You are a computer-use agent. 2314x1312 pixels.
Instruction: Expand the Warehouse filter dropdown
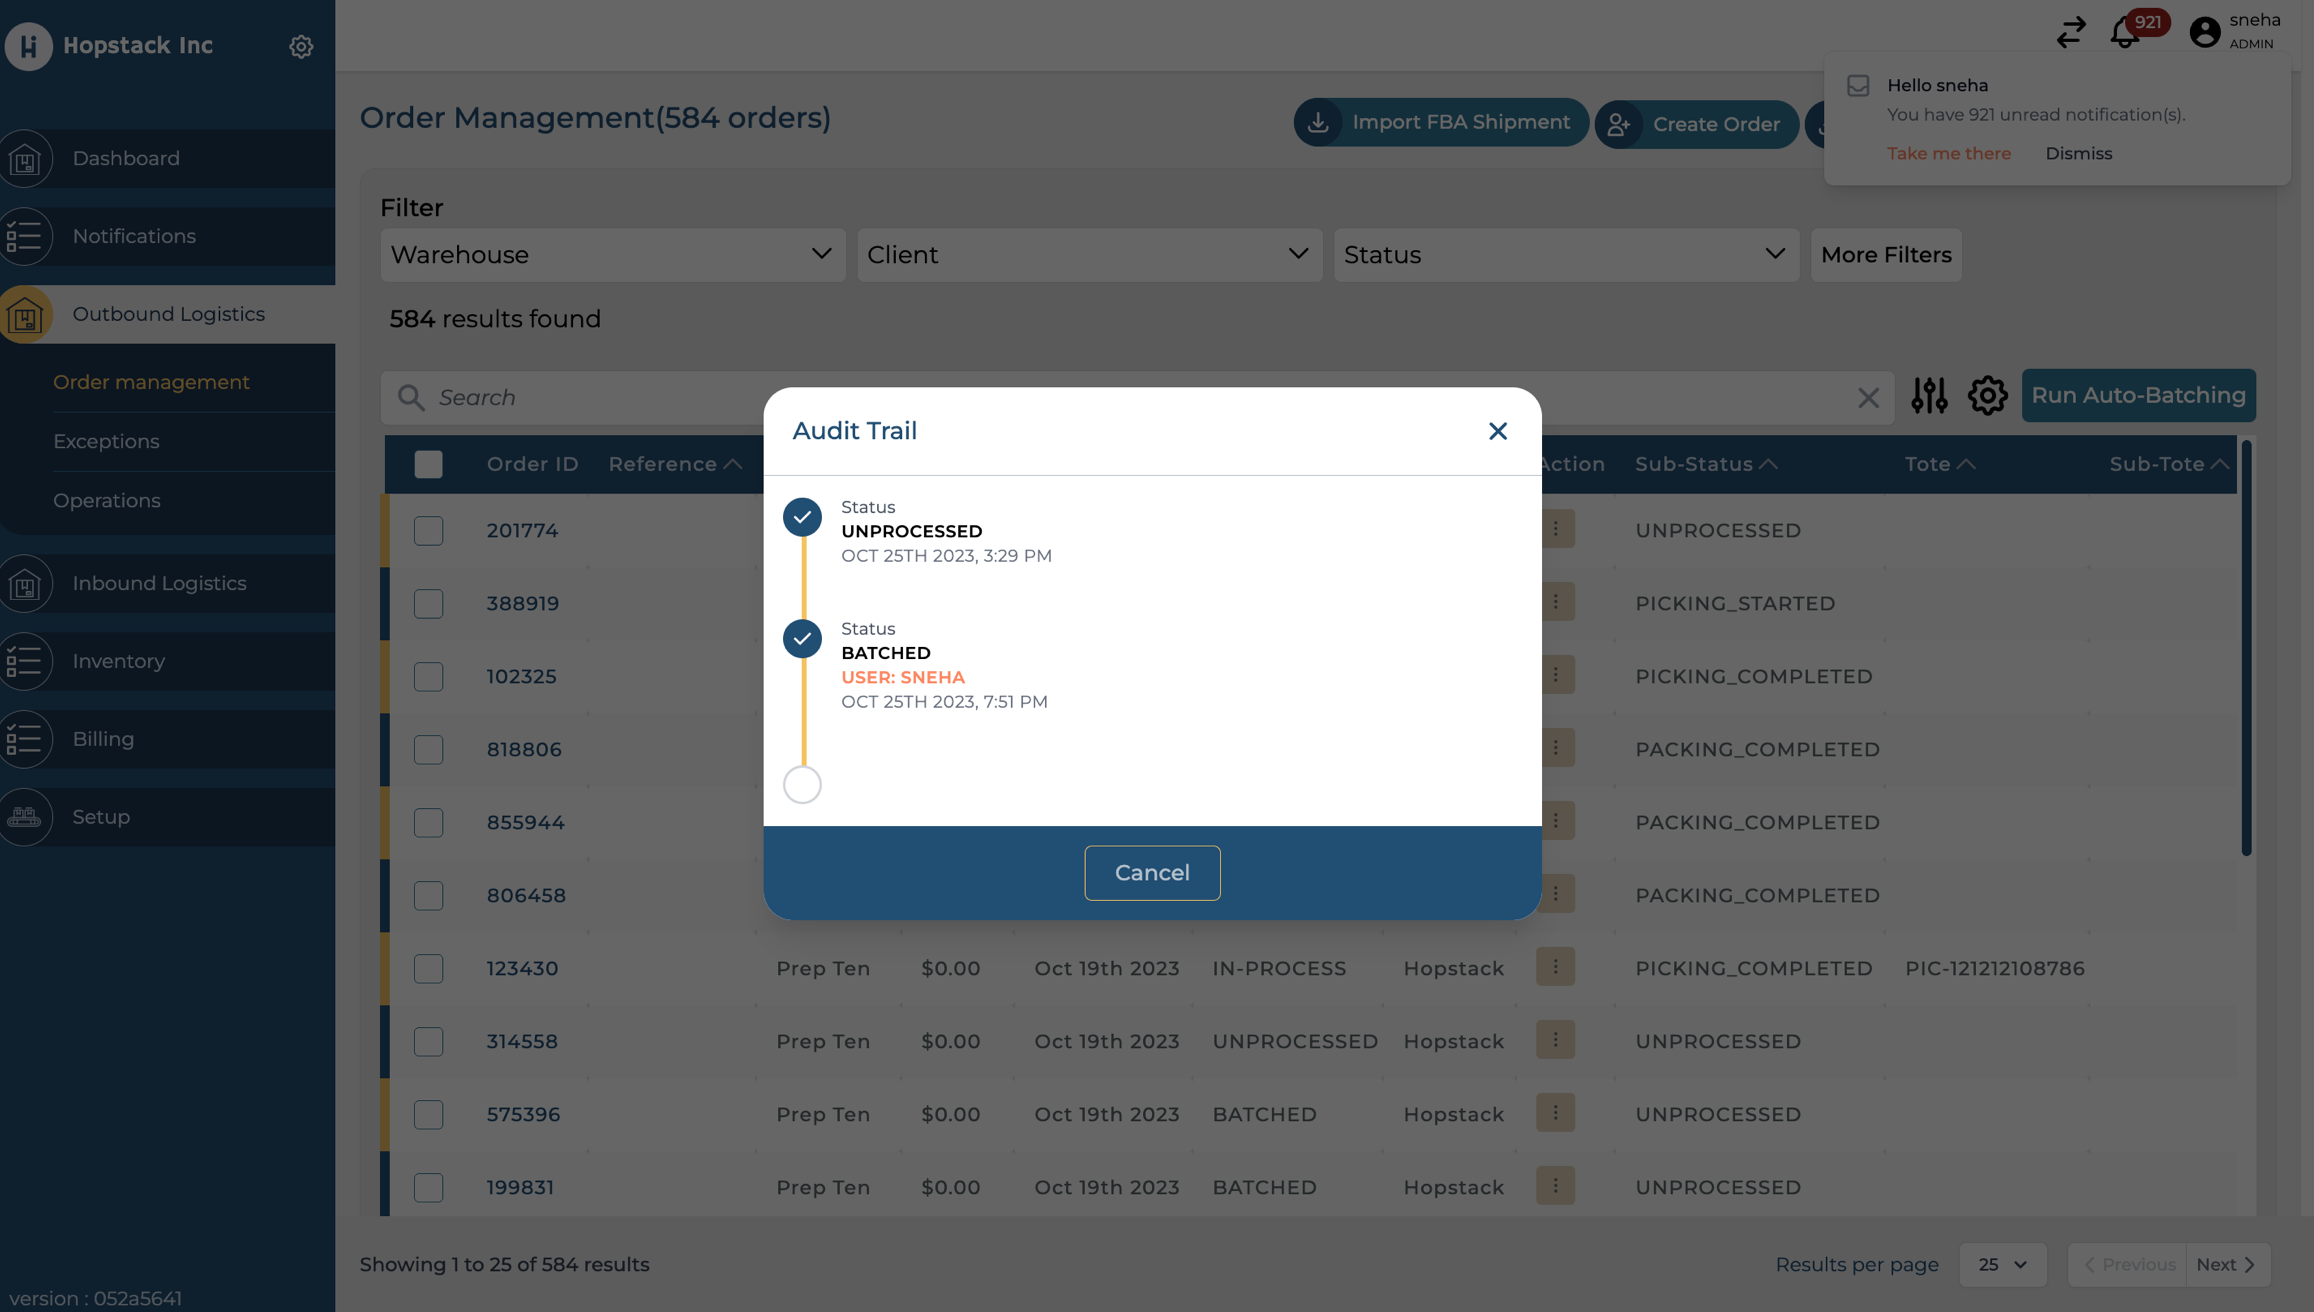coord(612,255)
